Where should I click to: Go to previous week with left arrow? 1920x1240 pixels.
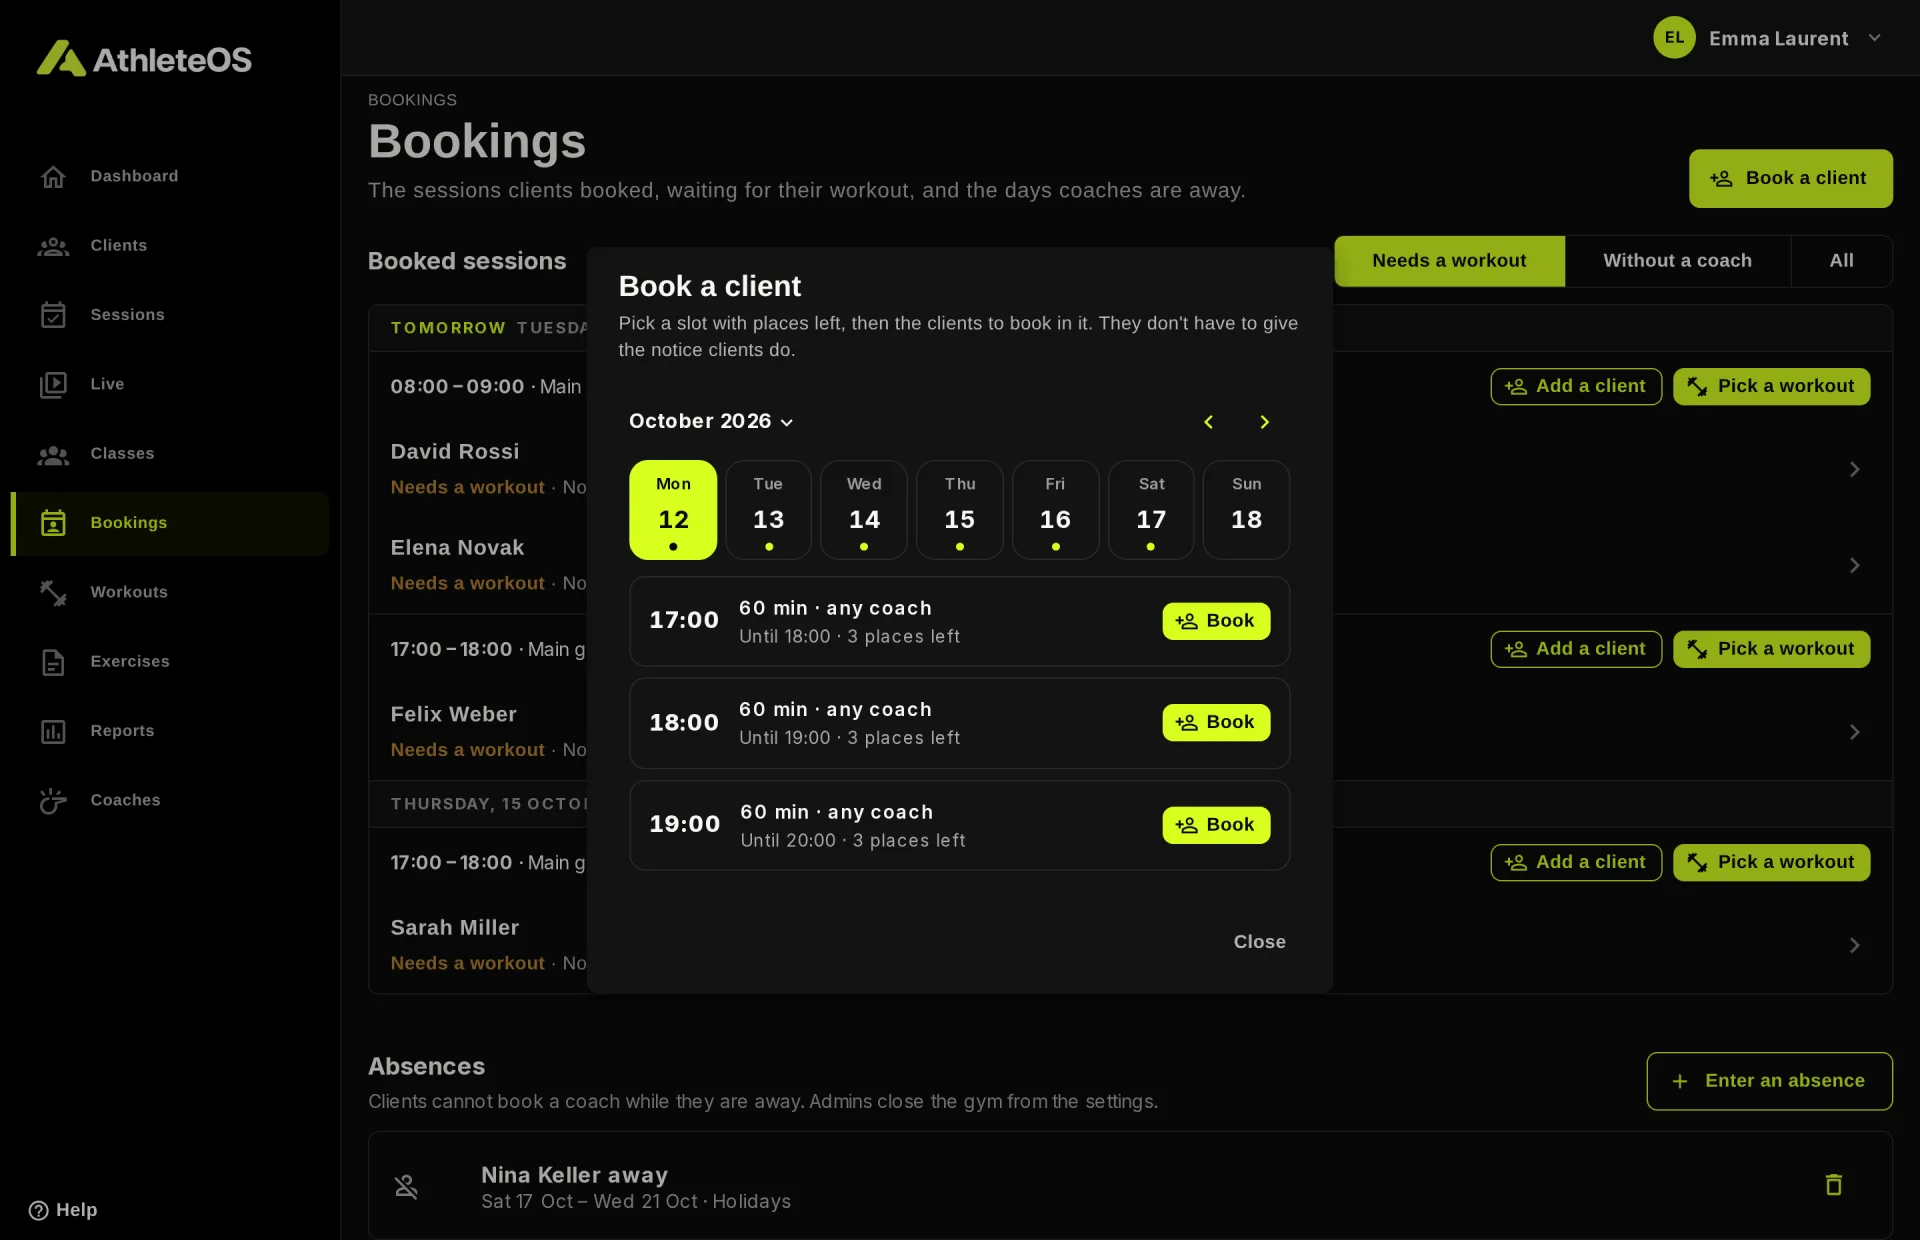(x=1208, y=422)
